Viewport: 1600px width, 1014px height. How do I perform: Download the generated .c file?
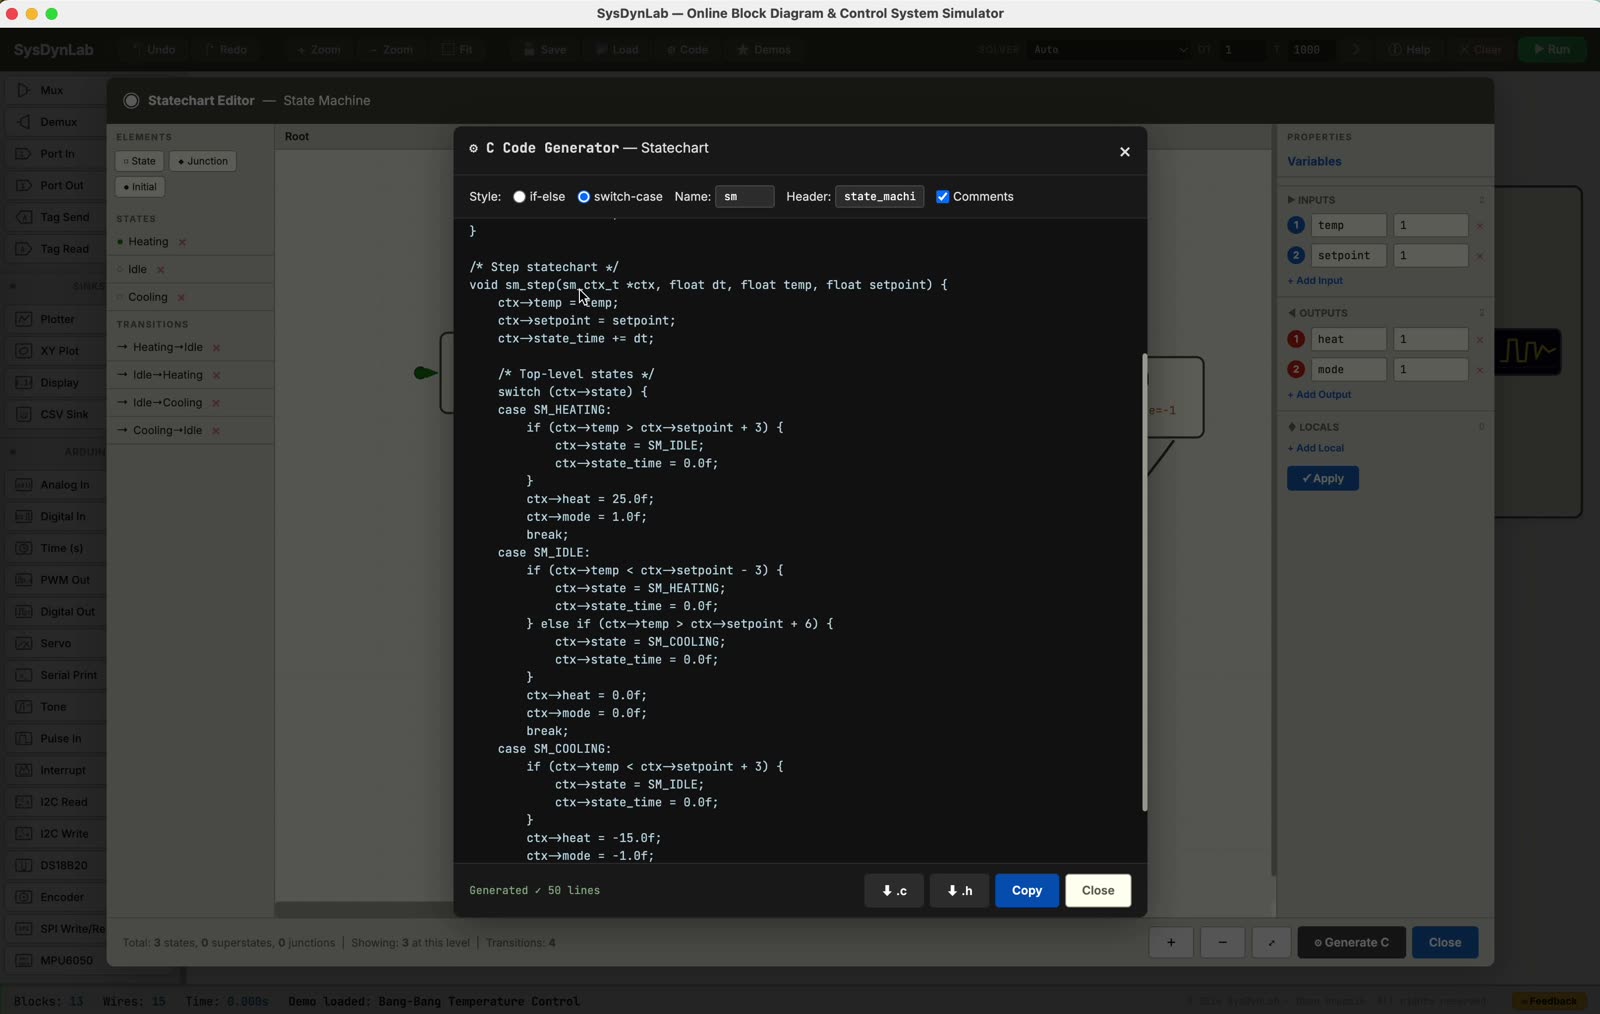tap(894, 891)
